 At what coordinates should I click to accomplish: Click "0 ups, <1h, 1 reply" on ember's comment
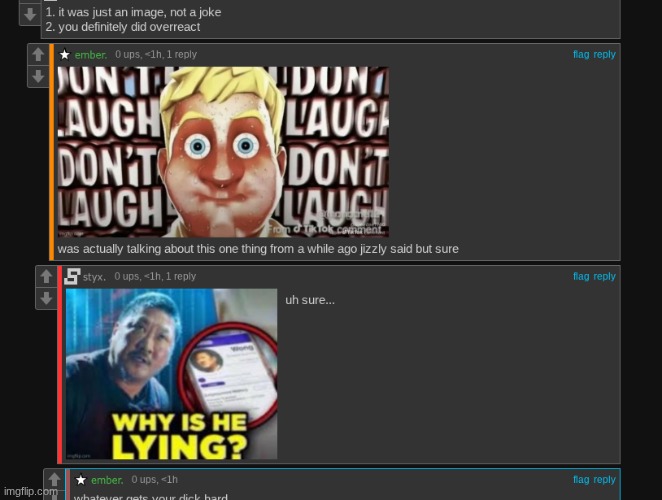(x=156, y=54)
